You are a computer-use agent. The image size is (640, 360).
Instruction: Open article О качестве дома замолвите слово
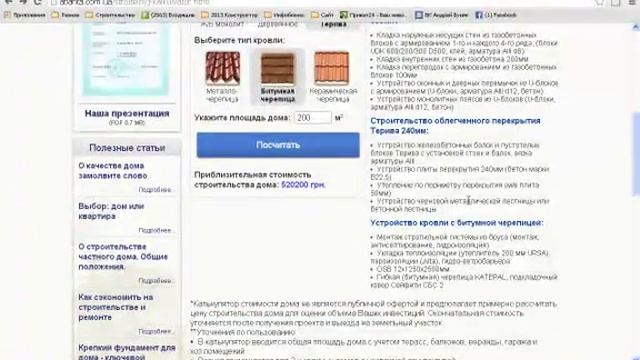[113, 171]
